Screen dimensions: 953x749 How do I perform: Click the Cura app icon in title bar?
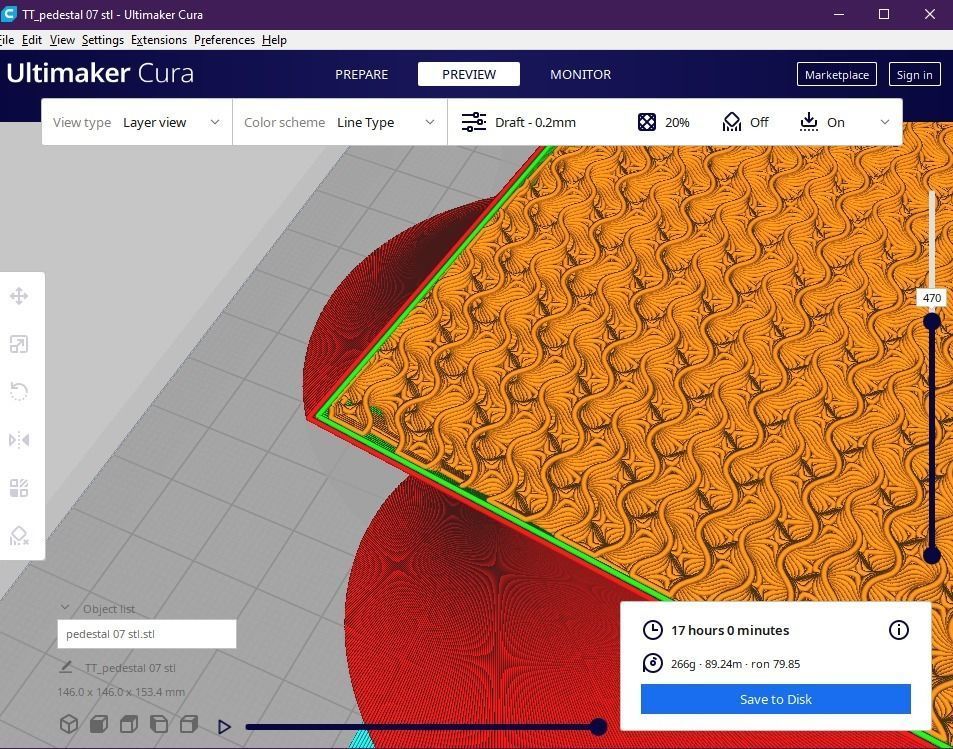(x=9, y=14)
